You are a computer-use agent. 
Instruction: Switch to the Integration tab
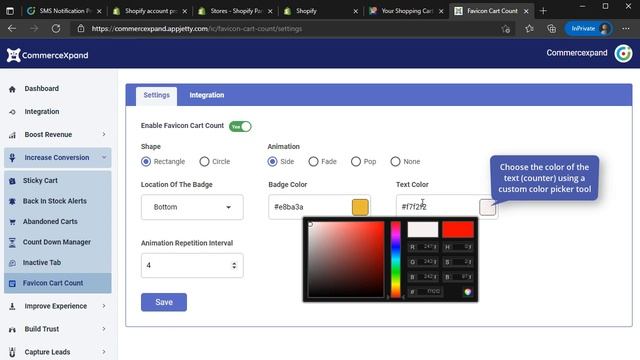[x=207, y=95]
